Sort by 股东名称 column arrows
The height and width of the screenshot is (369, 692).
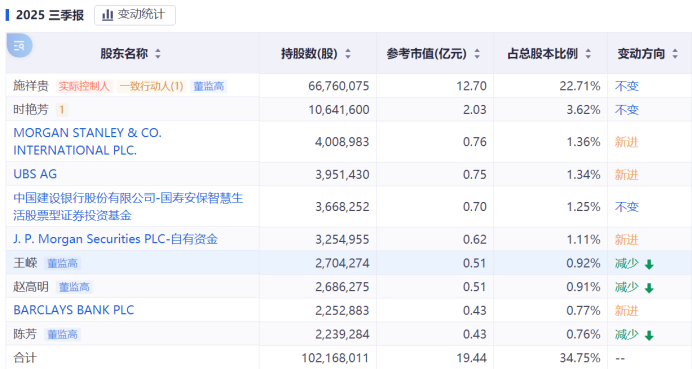[158, 54]
